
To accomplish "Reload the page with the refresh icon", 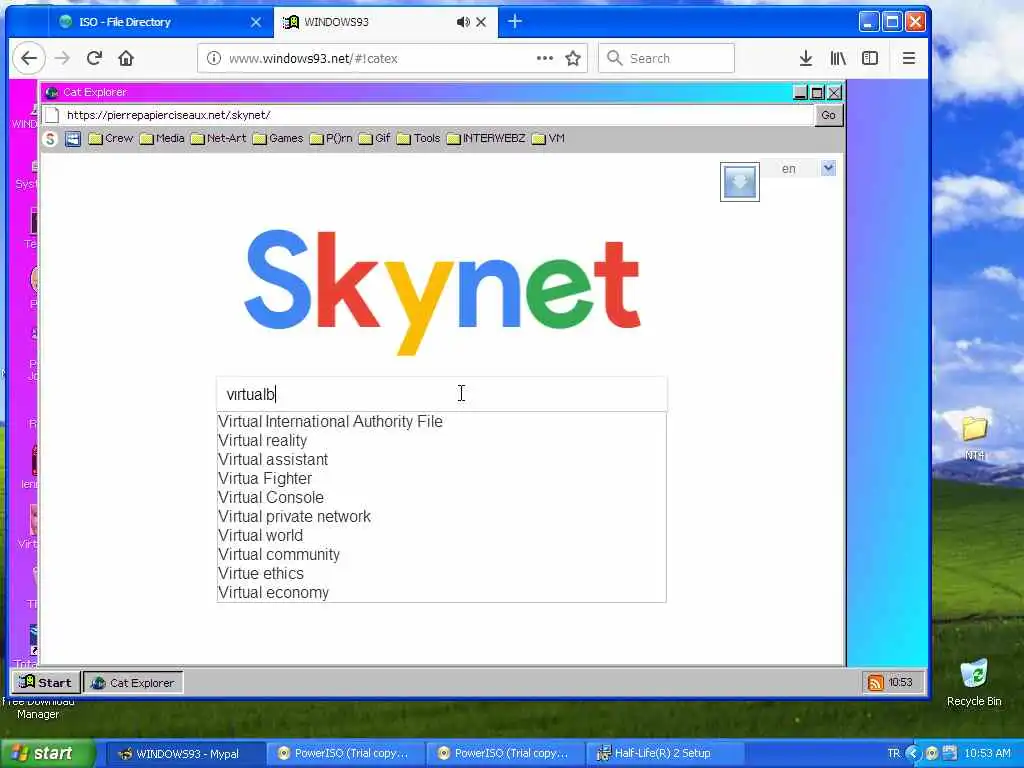I will [x=94, y=58].
